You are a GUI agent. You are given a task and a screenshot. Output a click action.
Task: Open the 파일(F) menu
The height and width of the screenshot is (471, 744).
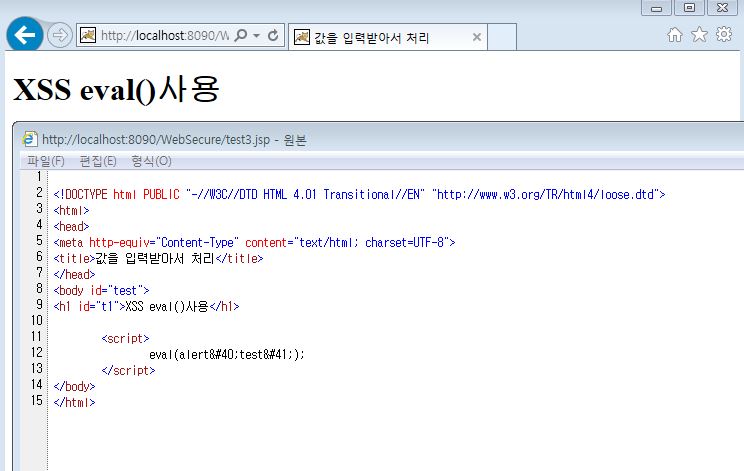pos(46,161)
